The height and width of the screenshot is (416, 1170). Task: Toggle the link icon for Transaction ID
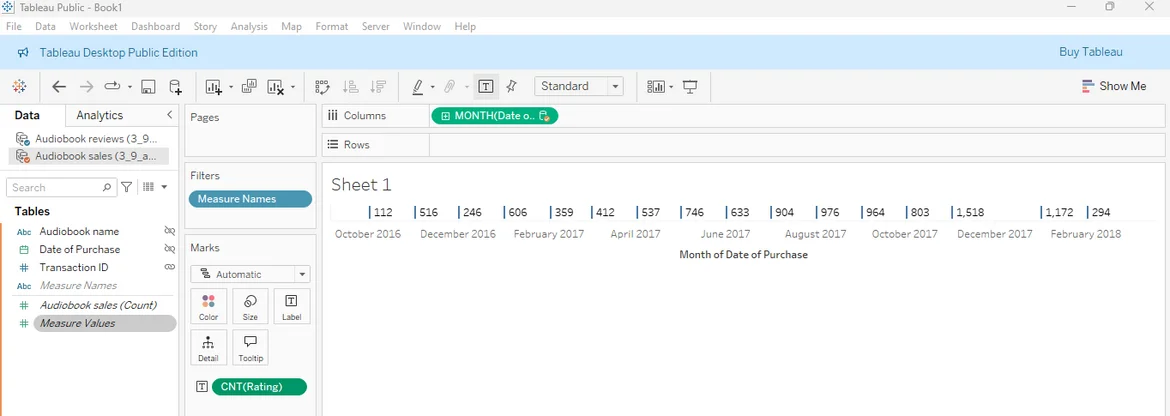point(170,267)
